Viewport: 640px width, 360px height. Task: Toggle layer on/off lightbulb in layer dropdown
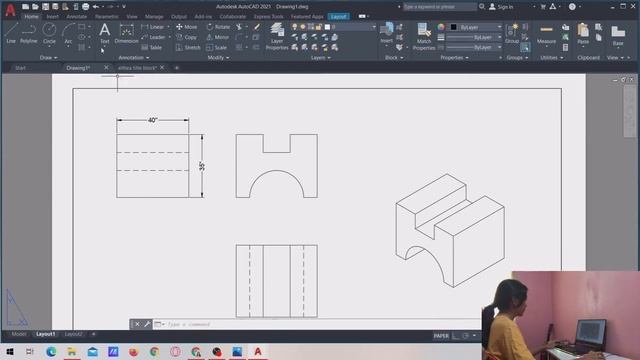pos(294,27)
